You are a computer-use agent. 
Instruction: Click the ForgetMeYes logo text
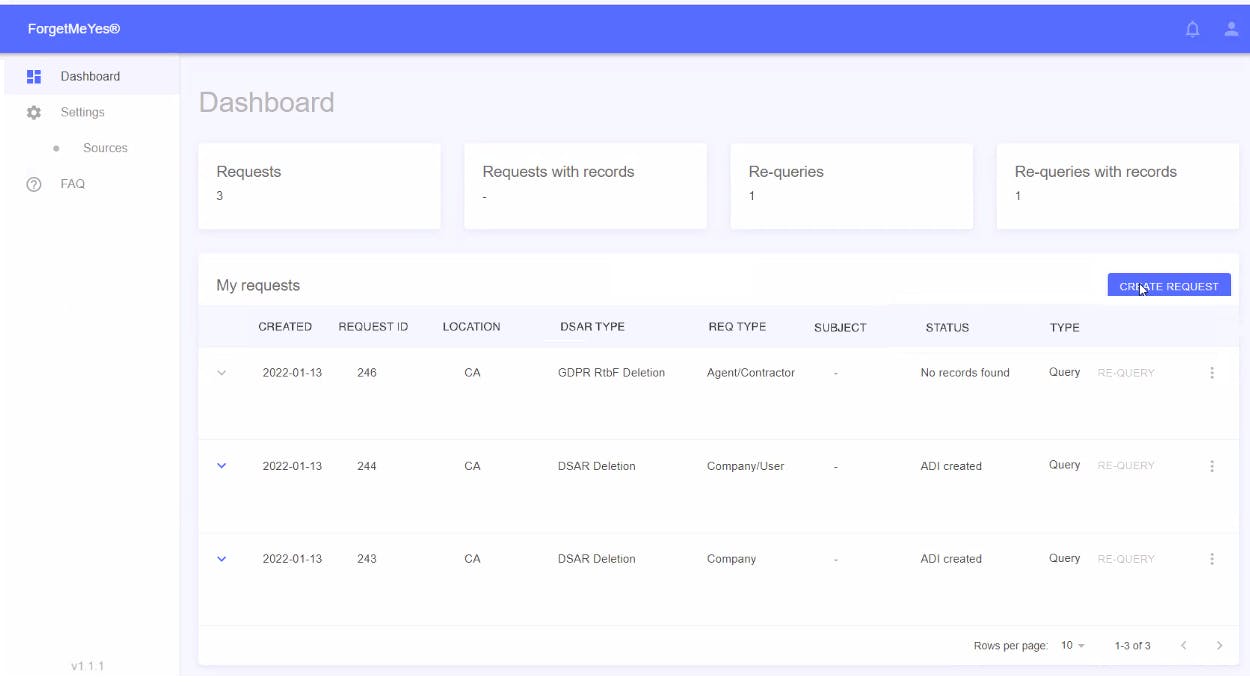pyautogui.click(x=74, y=29)
